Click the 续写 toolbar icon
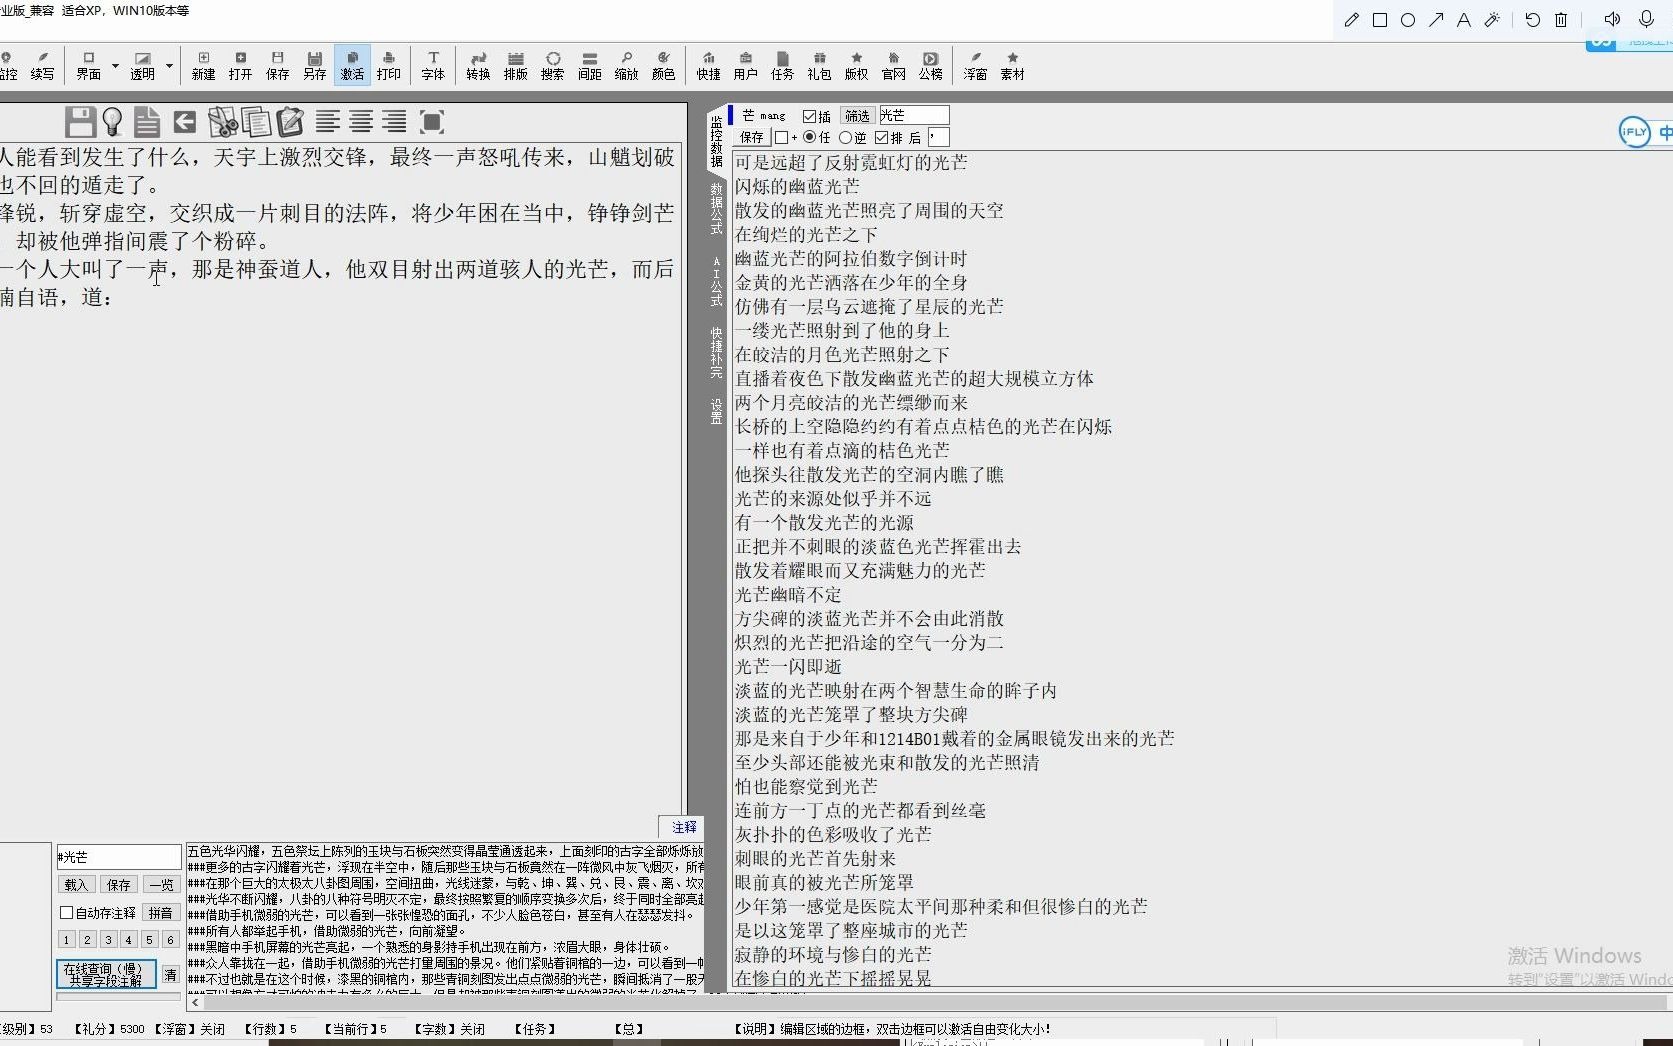 click(x=42, y=65)
